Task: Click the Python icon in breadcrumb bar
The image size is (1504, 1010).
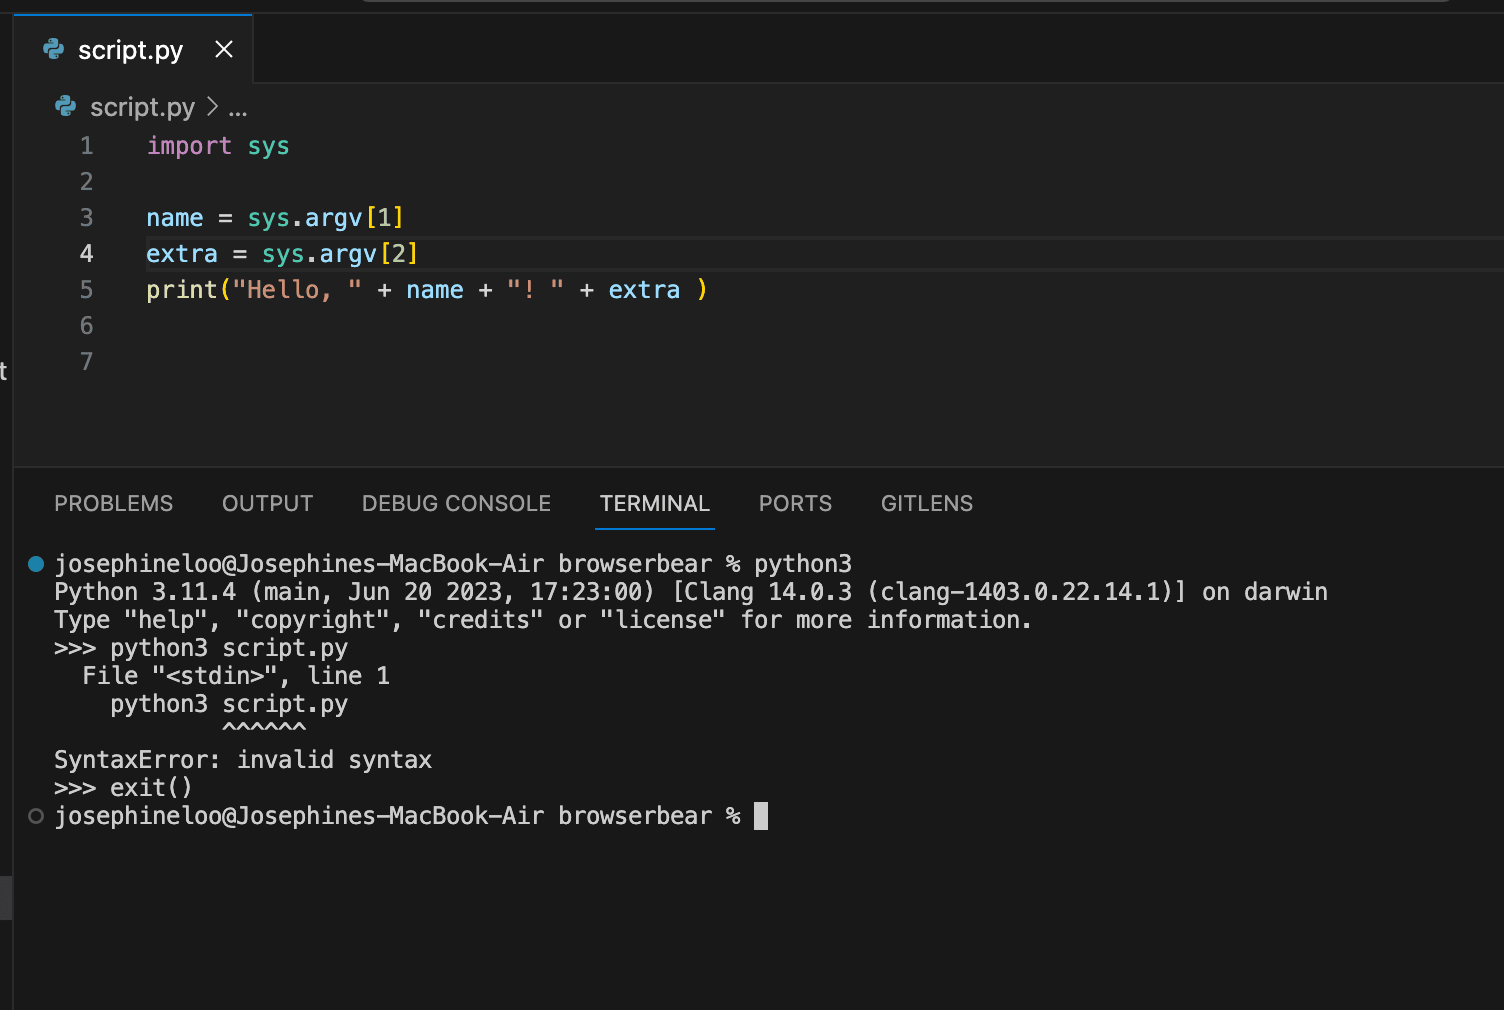Action: click(x=66, y=106)
